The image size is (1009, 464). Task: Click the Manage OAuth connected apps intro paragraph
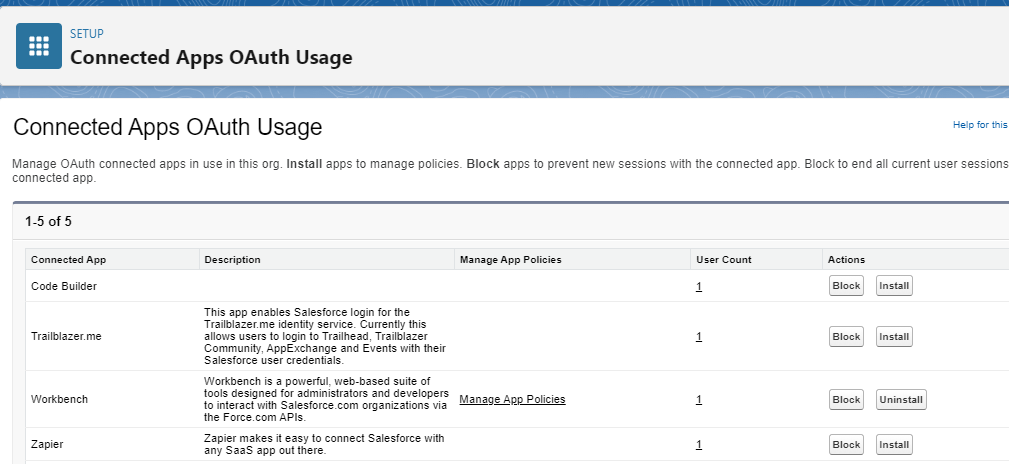(x=510, y=171)
